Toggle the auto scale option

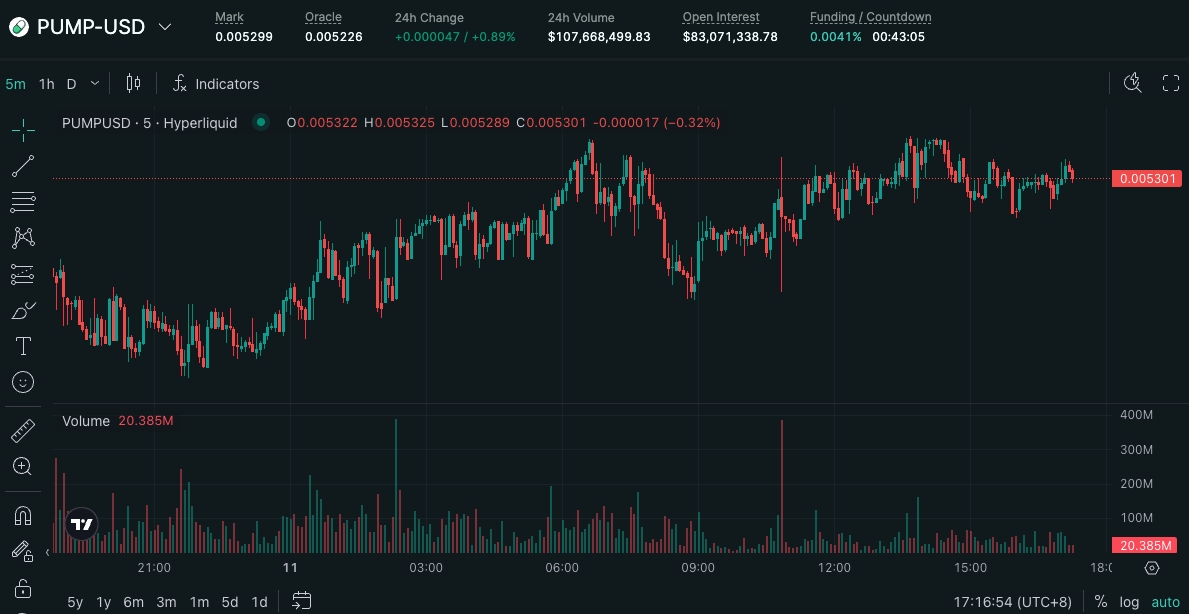tap(1165, 602)
